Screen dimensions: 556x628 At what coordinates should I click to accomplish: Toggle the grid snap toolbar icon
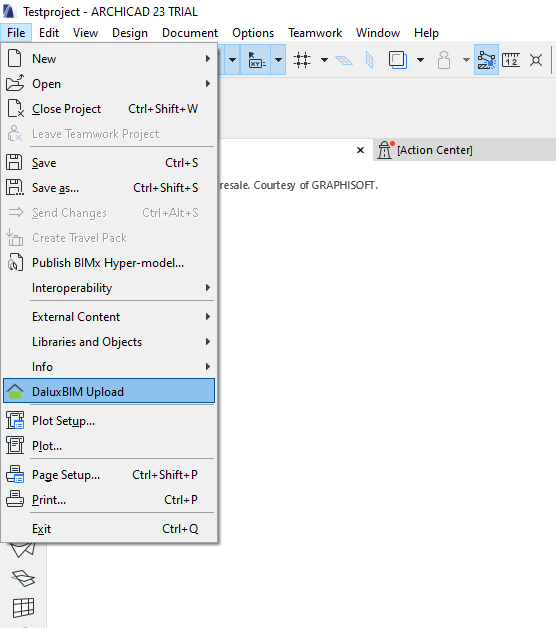(302, 60)
